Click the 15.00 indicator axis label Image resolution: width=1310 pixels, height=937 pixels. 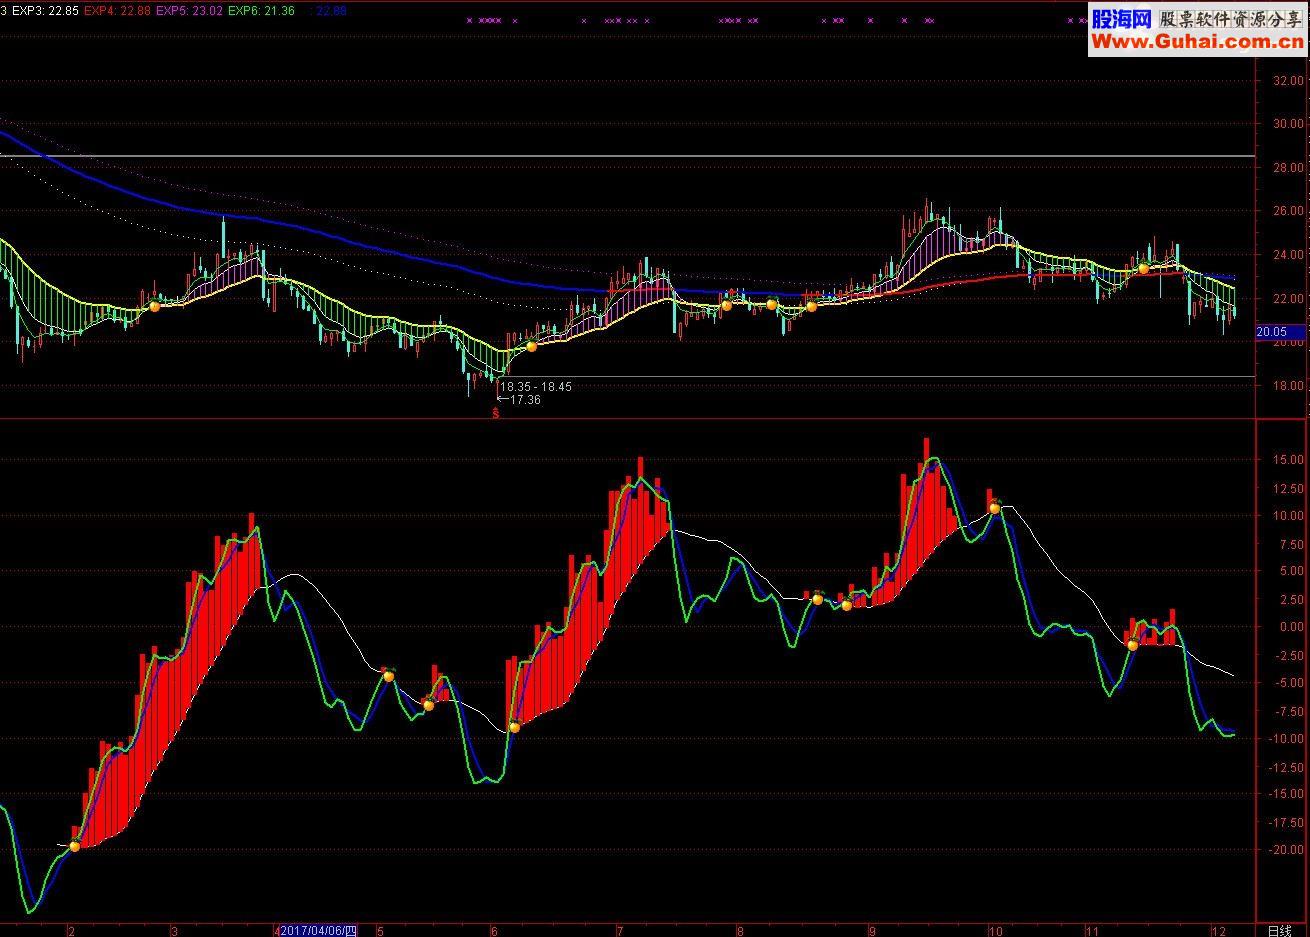[x=1287, y=460]
